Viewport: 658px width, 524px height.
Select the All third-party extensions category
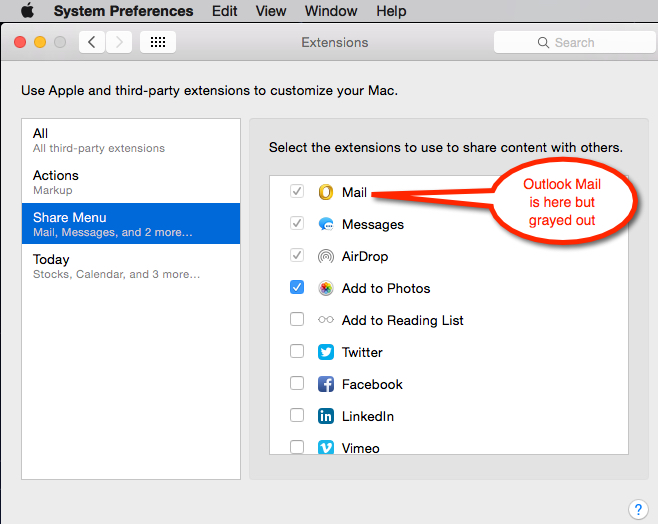(131, 140)
